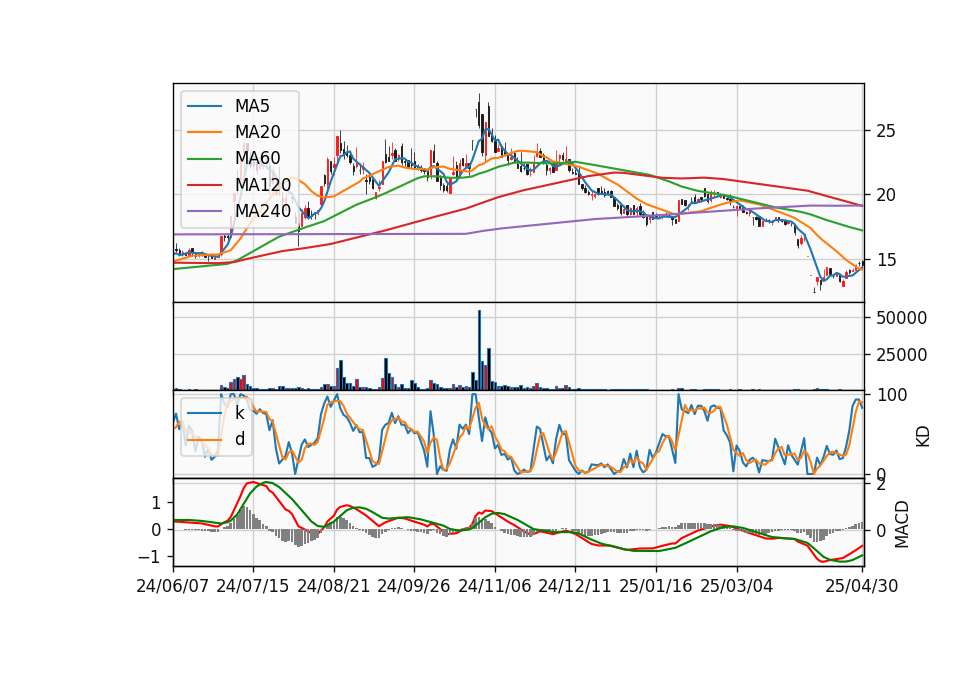Click the price axis value 20

tap(886, 195)
